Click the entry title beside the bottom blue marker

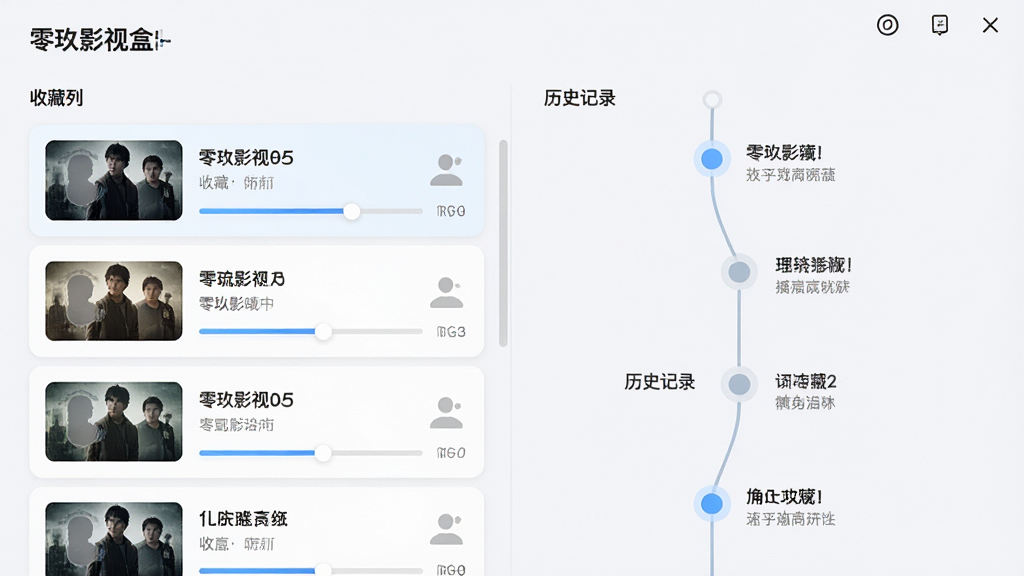pyautogui.click(x=784, y=497)
